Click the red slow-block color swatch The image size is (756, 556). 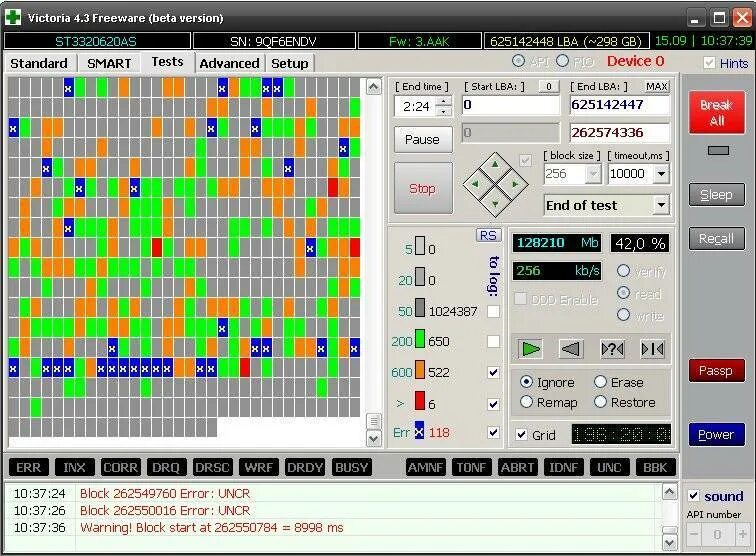[419, 401]
